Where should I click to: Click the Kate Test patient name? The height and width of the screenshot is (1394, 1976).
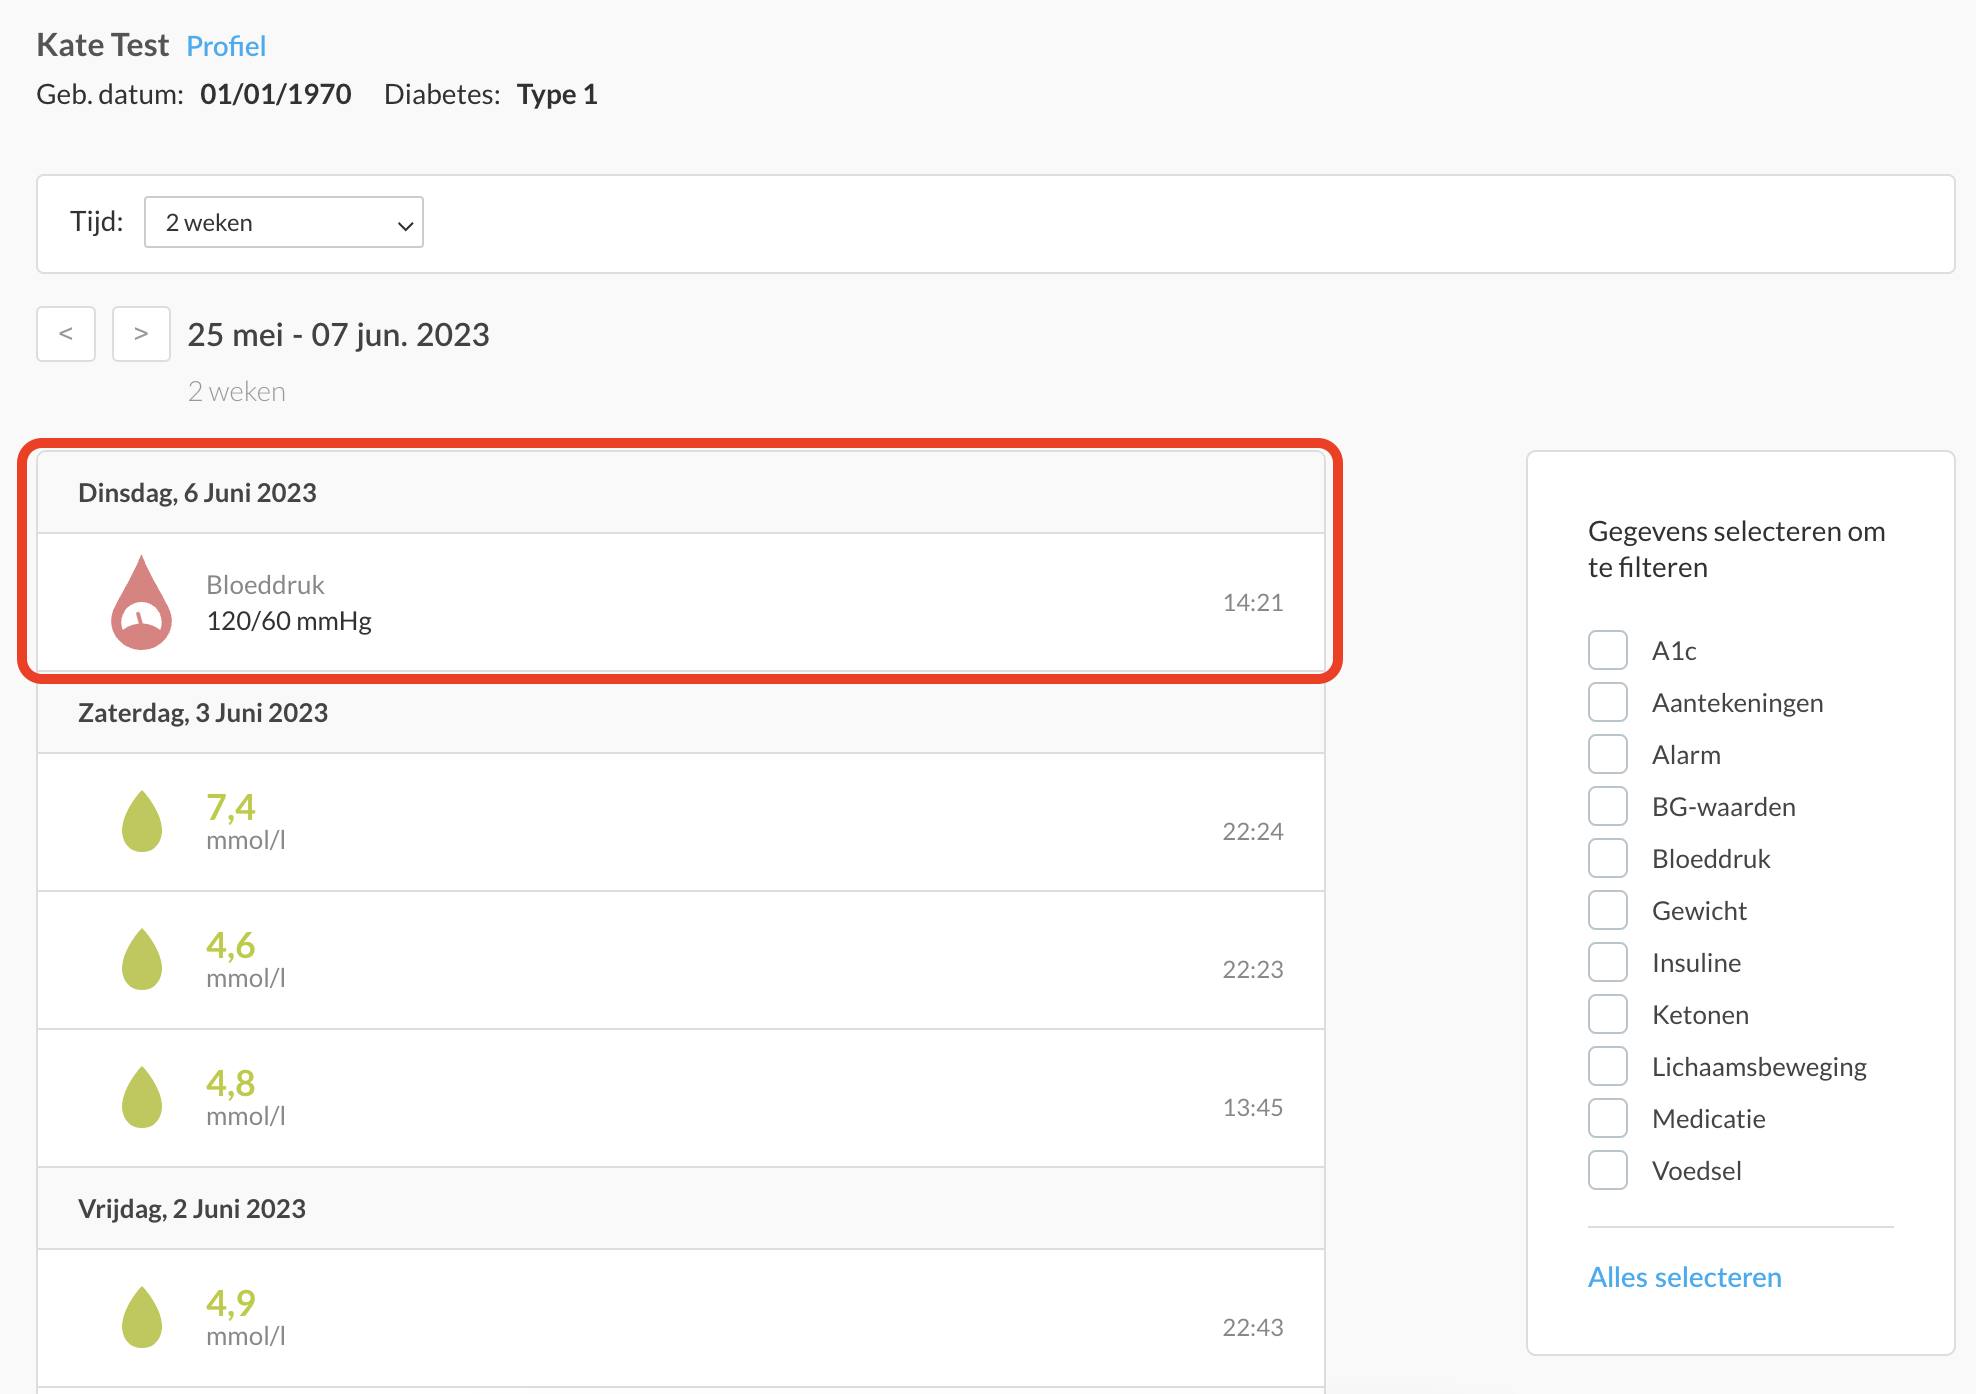(x=103, y=45)
